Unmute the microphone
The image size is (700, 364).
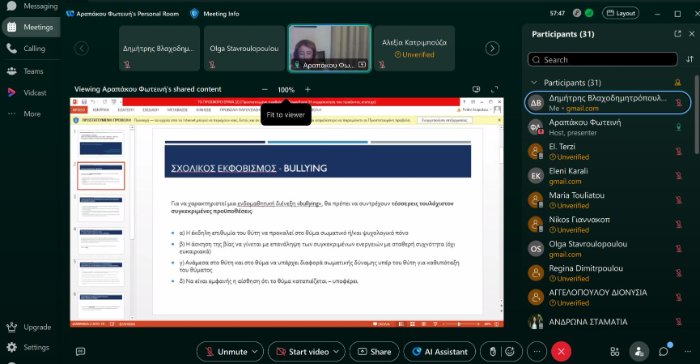tap(226, 351)
